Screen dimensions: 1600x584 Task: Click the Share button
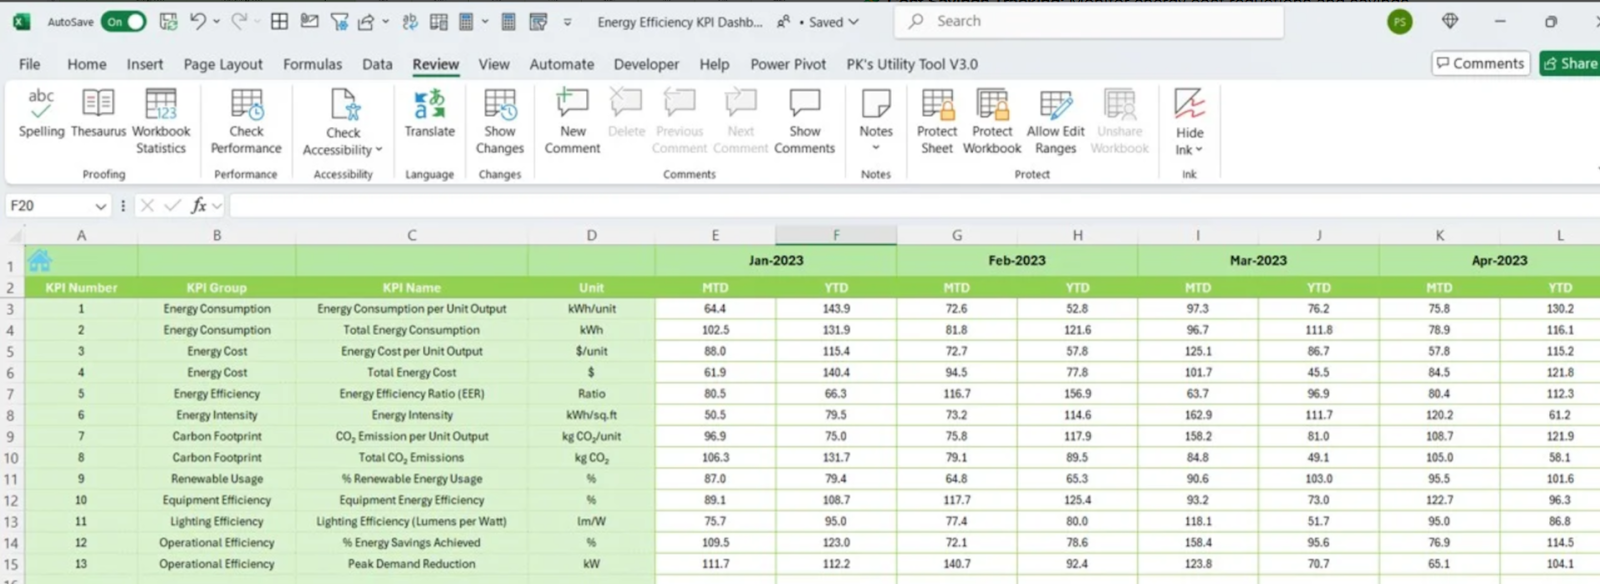pos(1570,63)
